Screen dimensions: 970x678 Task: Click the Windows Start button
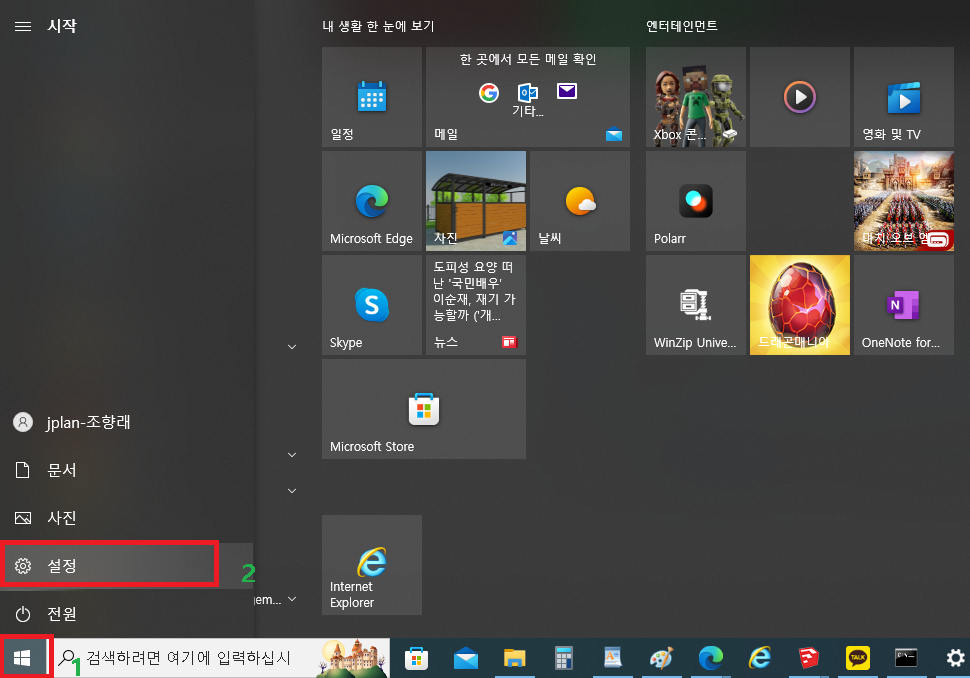[23, 658]
